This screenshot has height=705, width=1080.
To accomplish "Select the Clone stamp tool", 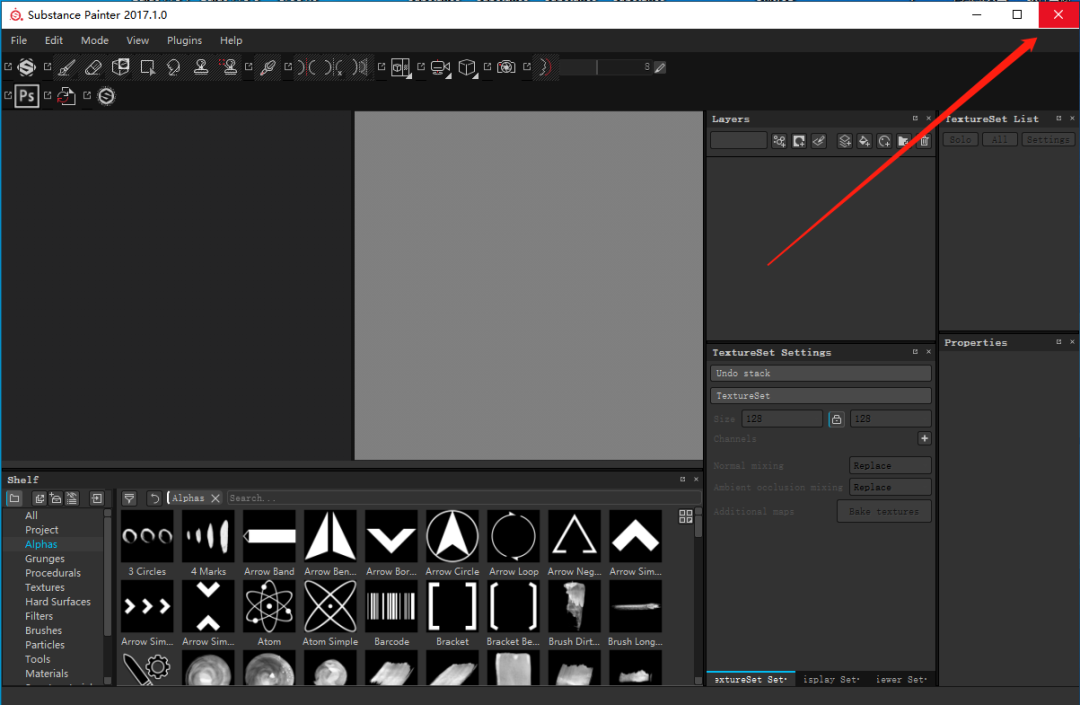I will tap(201, 67).
